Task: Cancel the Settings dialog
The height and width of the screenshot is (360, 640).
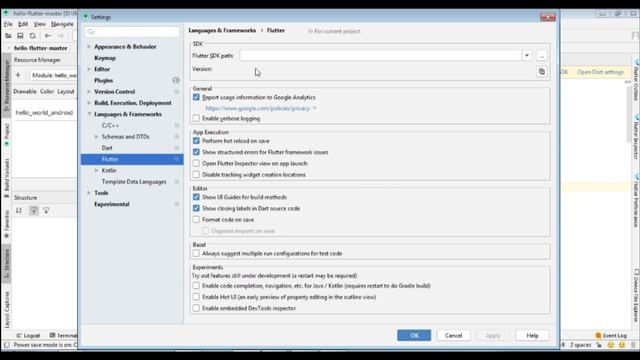Action: [453, 335]
